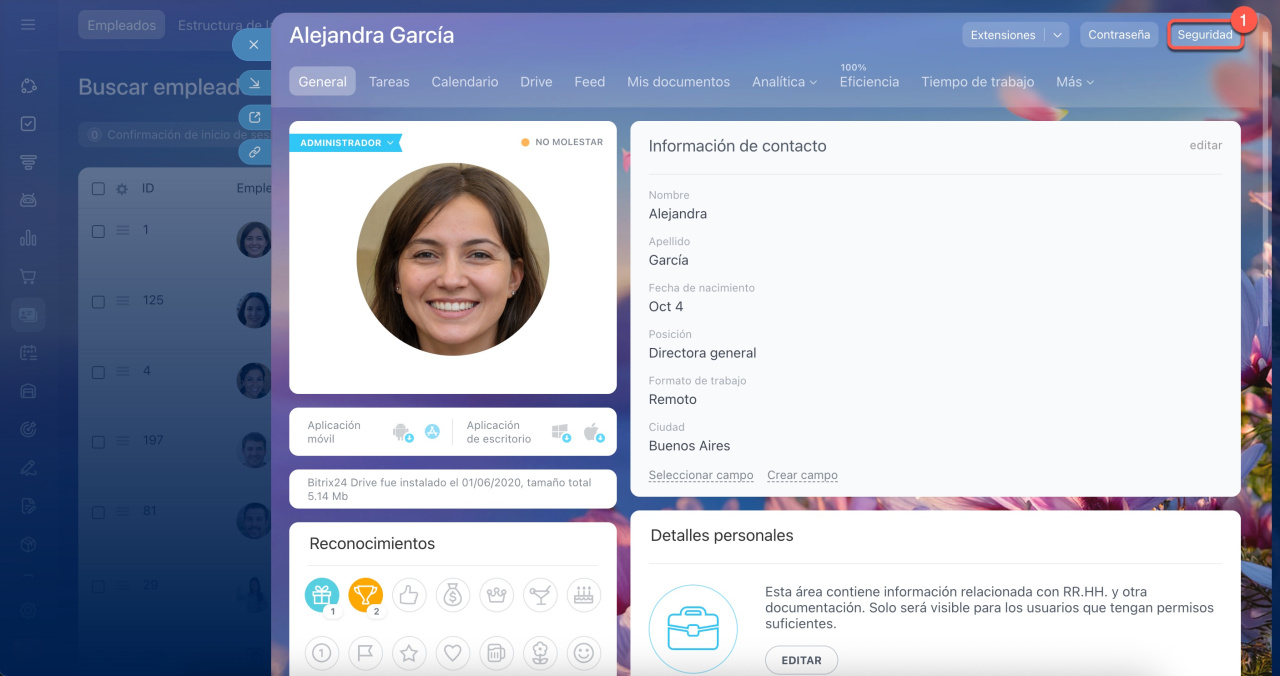
Task: Select the thumbs-up recognition icon
Action: point(409,595)
